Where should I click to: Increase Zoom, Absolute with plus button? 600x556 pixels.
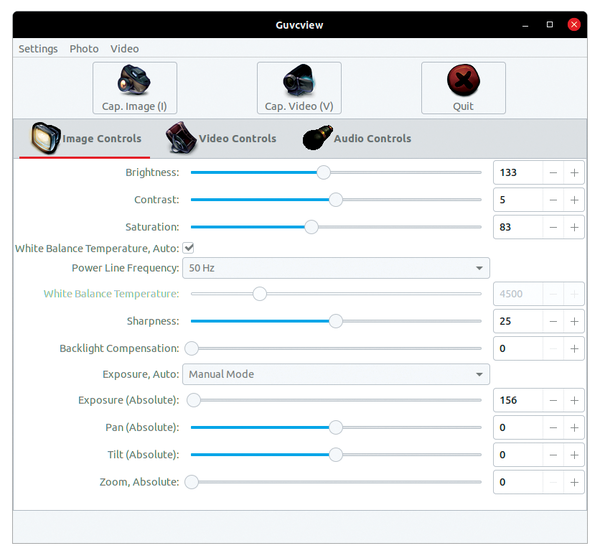[x=574, y=482]
